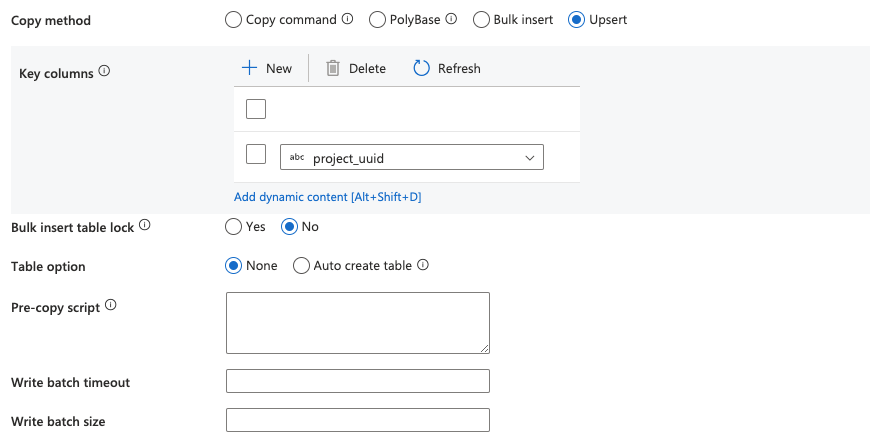Viewport: 895px width, 446px height.
Task: Open the project_uuid column dropdown
Action: [412, 158]
